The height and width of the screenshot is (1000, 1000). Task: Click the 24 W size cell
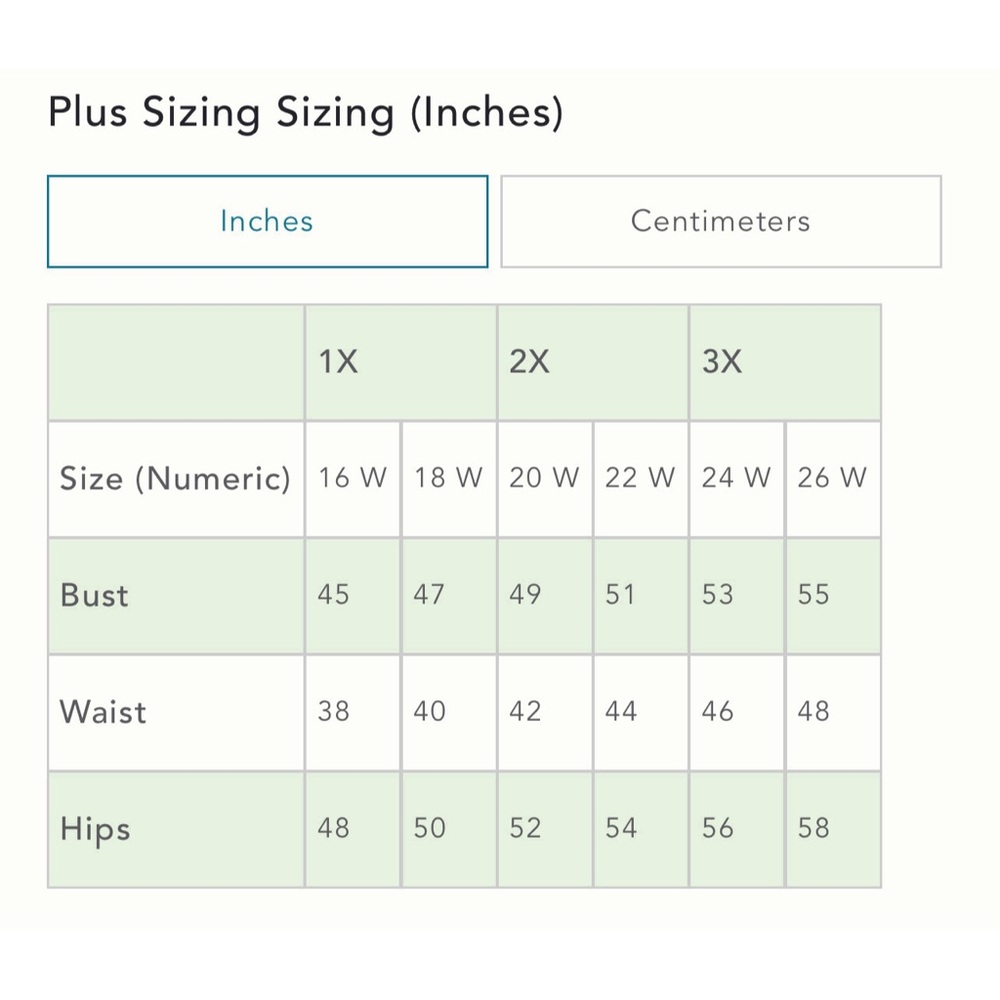tap(736, 478)
